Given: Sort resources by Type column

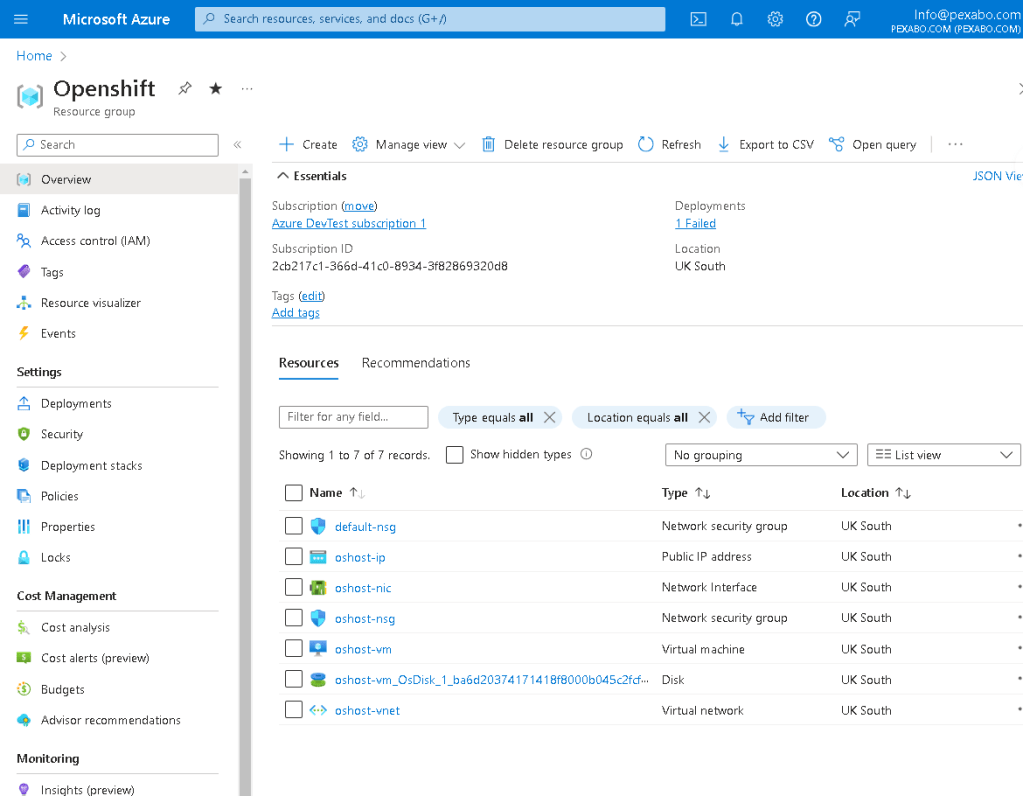Looking at the screenshot, I should coord(686,493).
